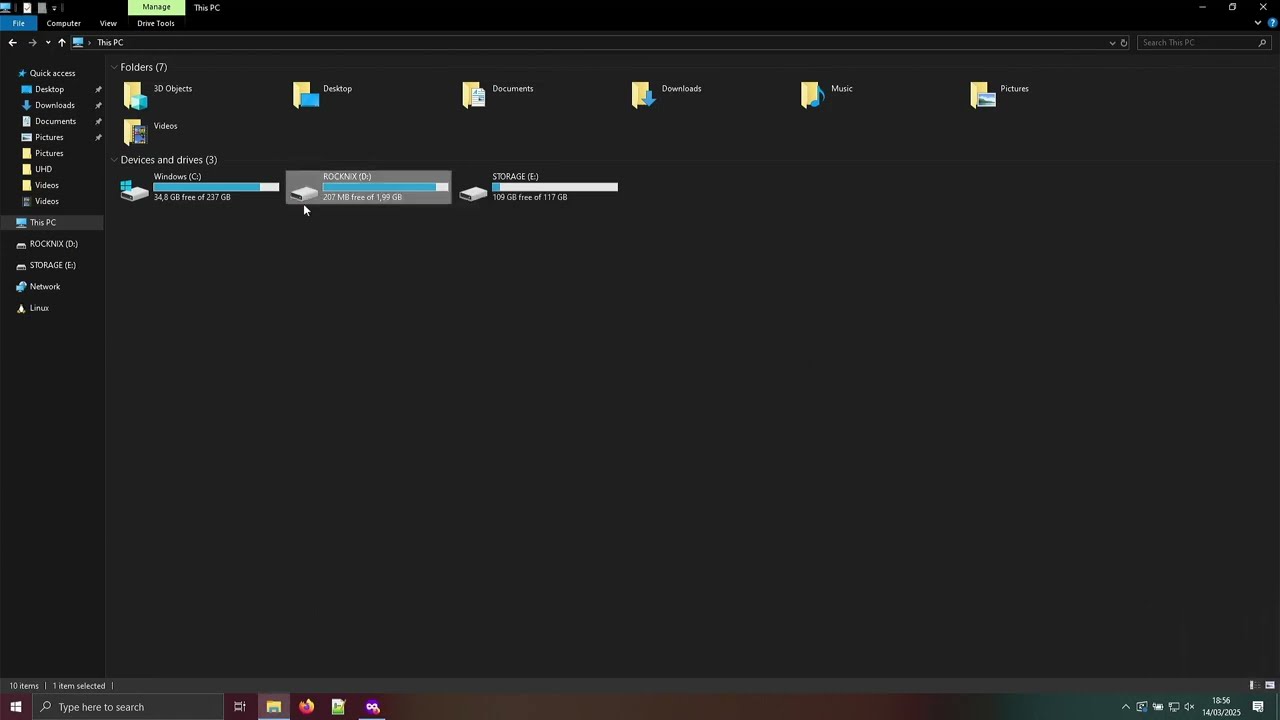Collapse the Folders (7) group
The image size is (1280, 720).
114,67
